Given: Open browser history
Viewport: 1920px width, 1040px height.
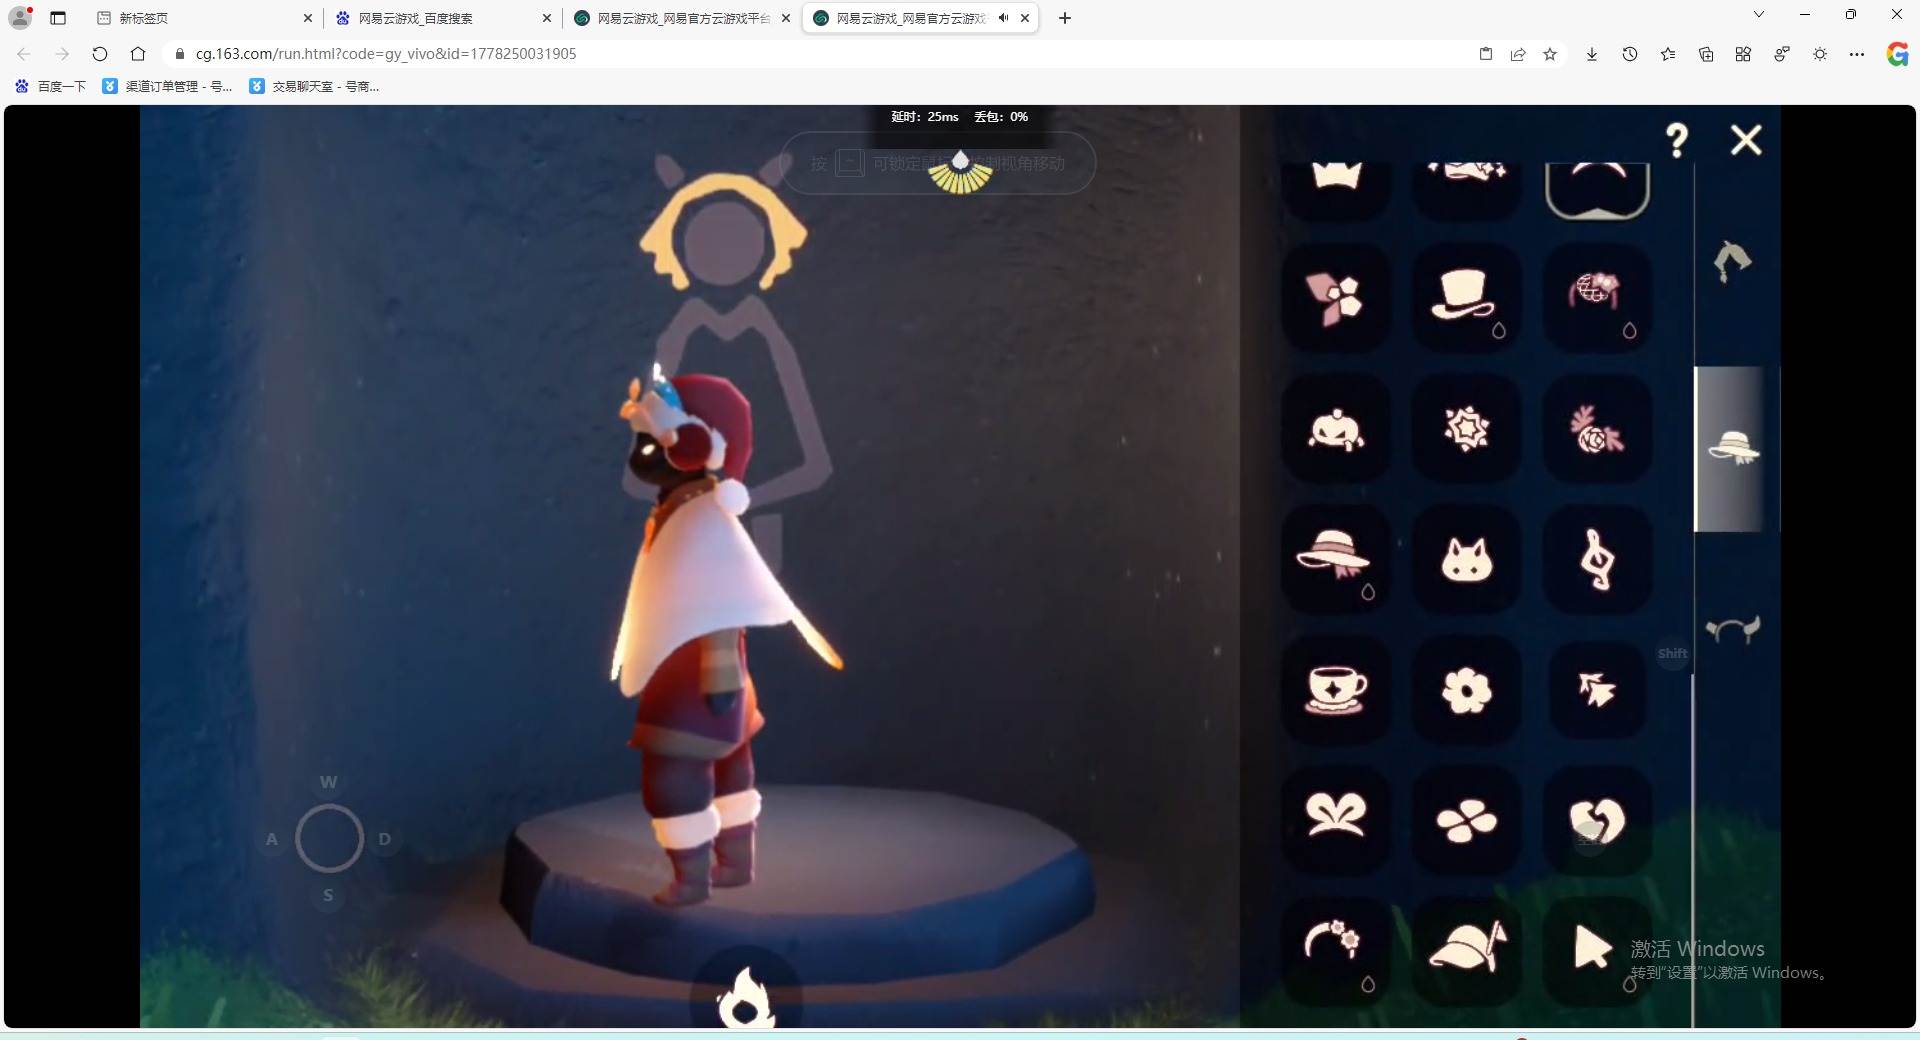Looking at the screenshot, I should coord(1630,54).
